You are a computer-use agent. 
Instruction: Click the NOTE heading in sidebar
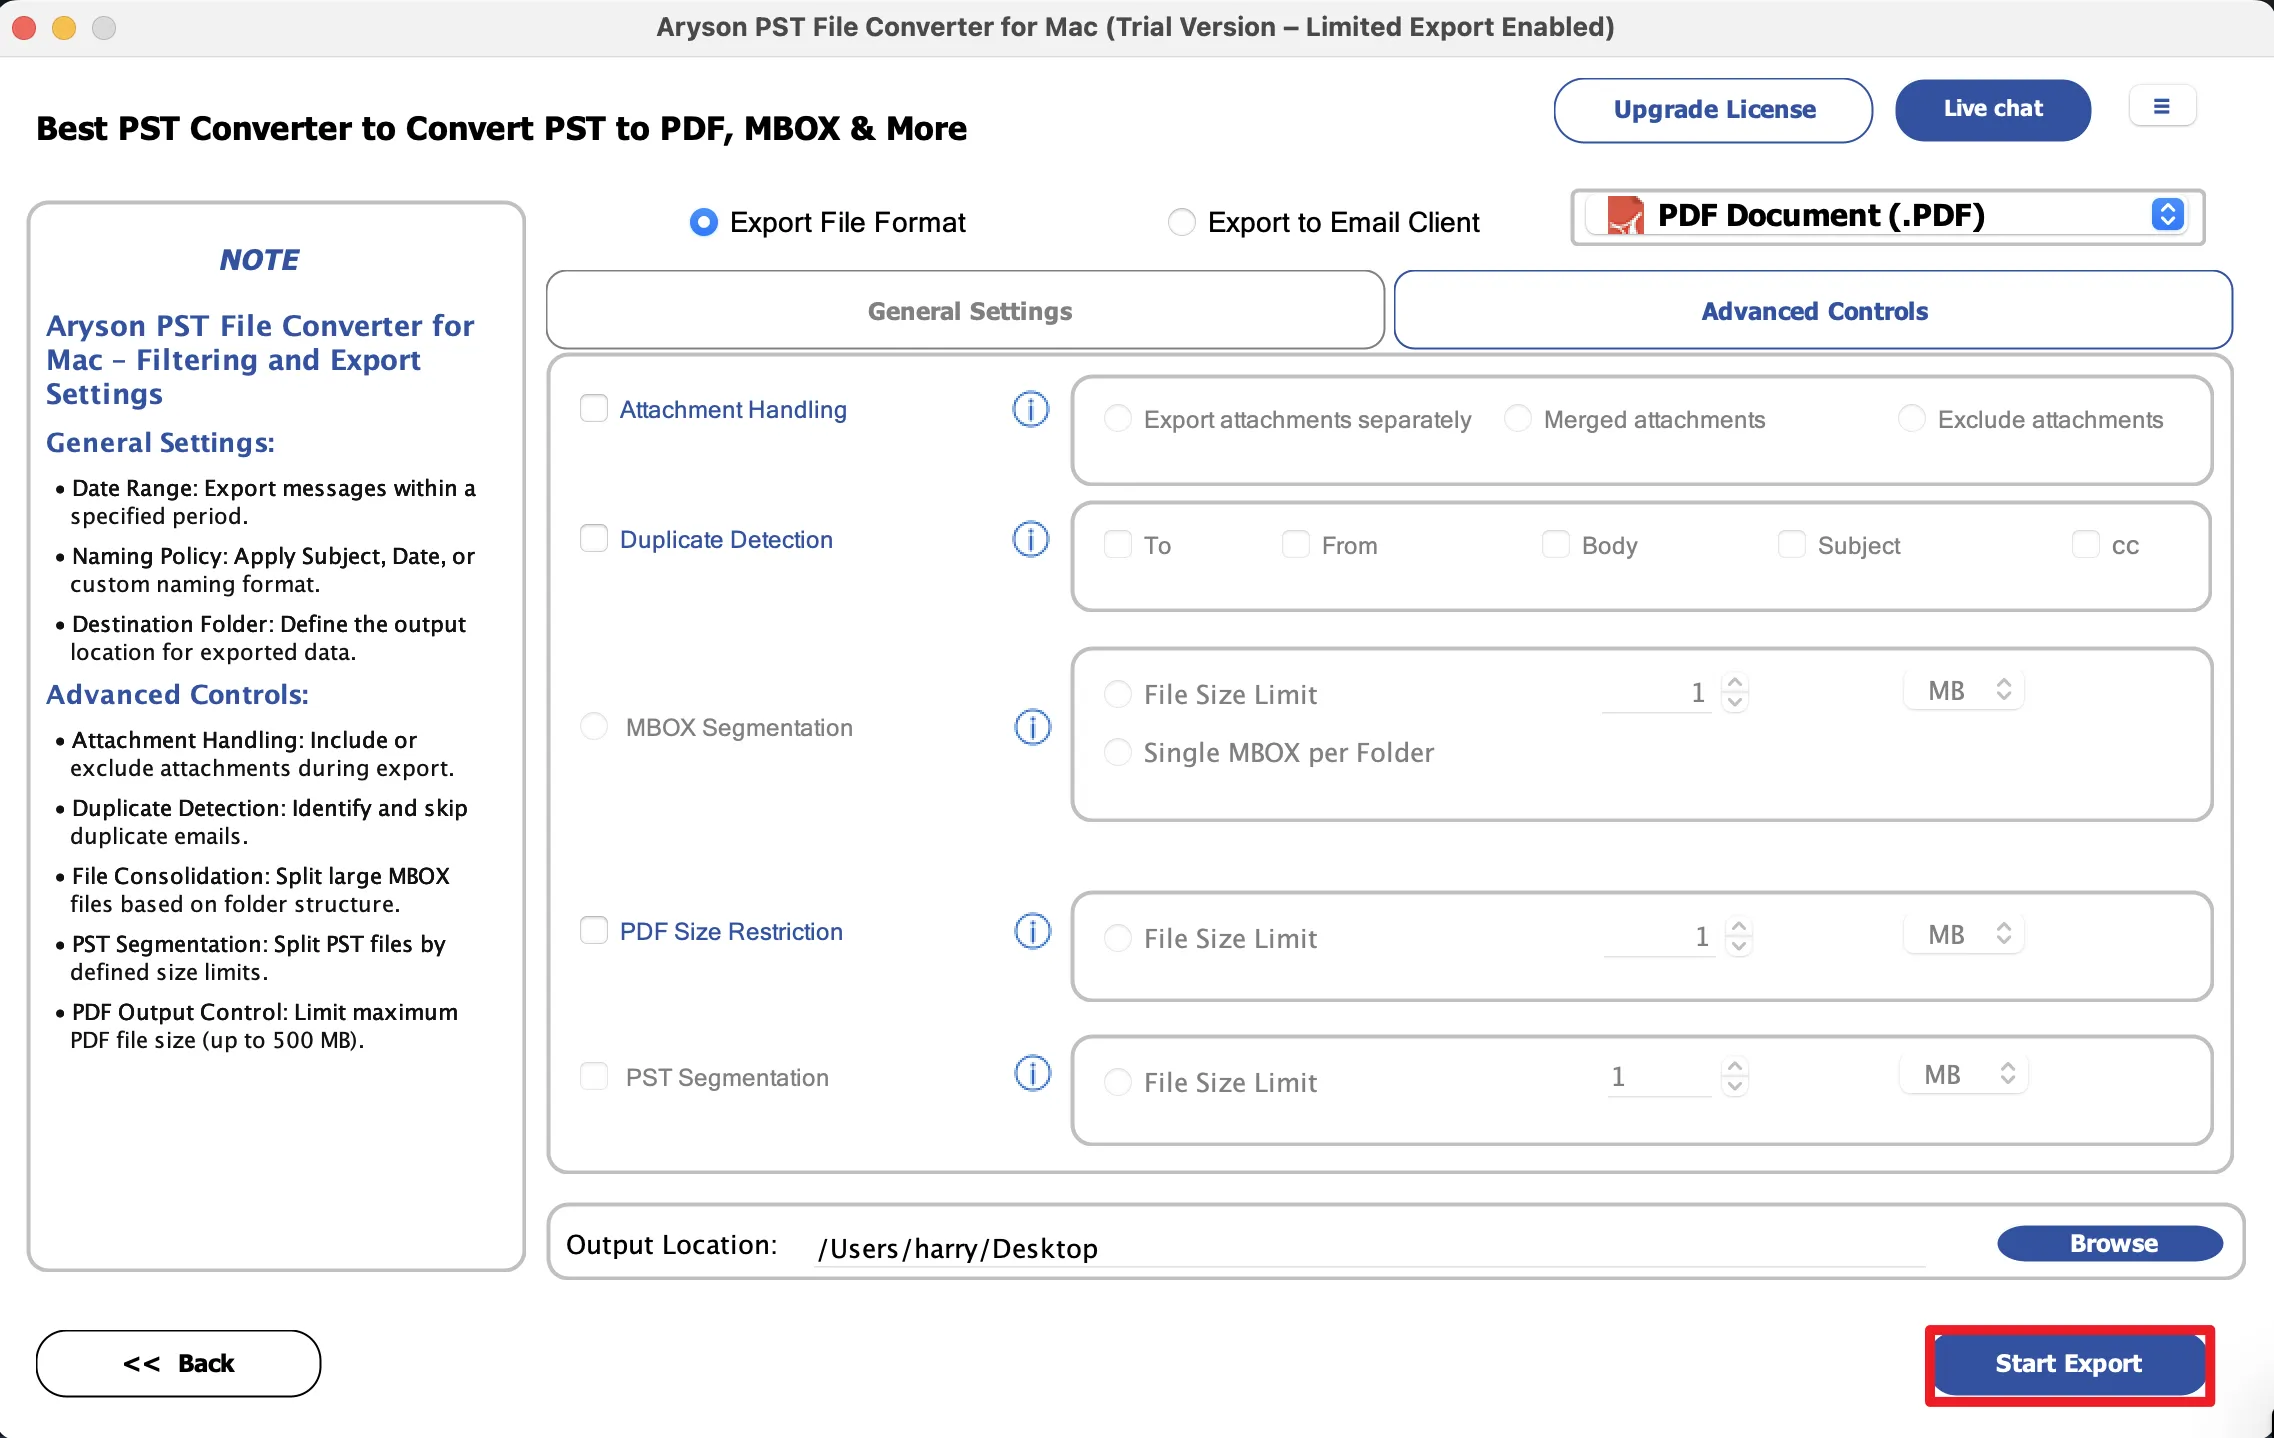coord(259,260)
